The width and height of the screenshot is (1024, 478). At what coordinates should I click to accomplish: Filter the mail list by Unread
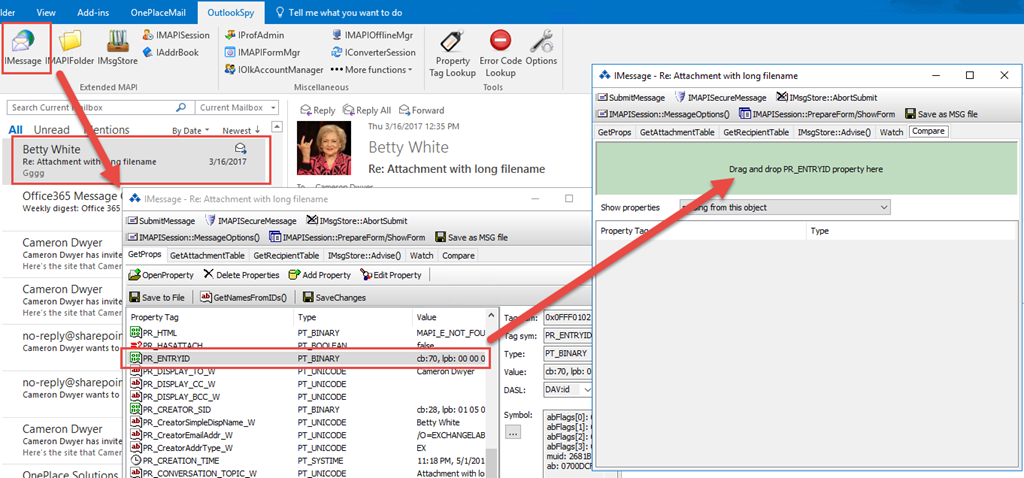click(52, 130)
